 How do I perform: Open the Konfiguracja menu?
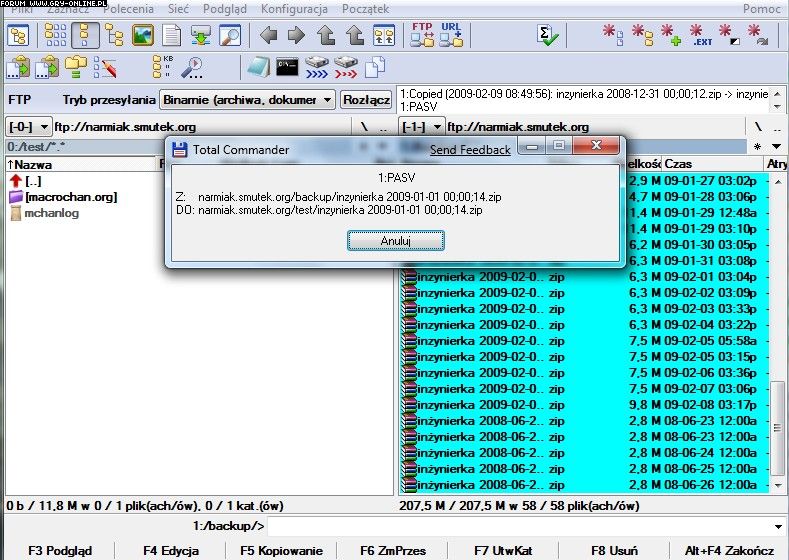tap(294, 8)
